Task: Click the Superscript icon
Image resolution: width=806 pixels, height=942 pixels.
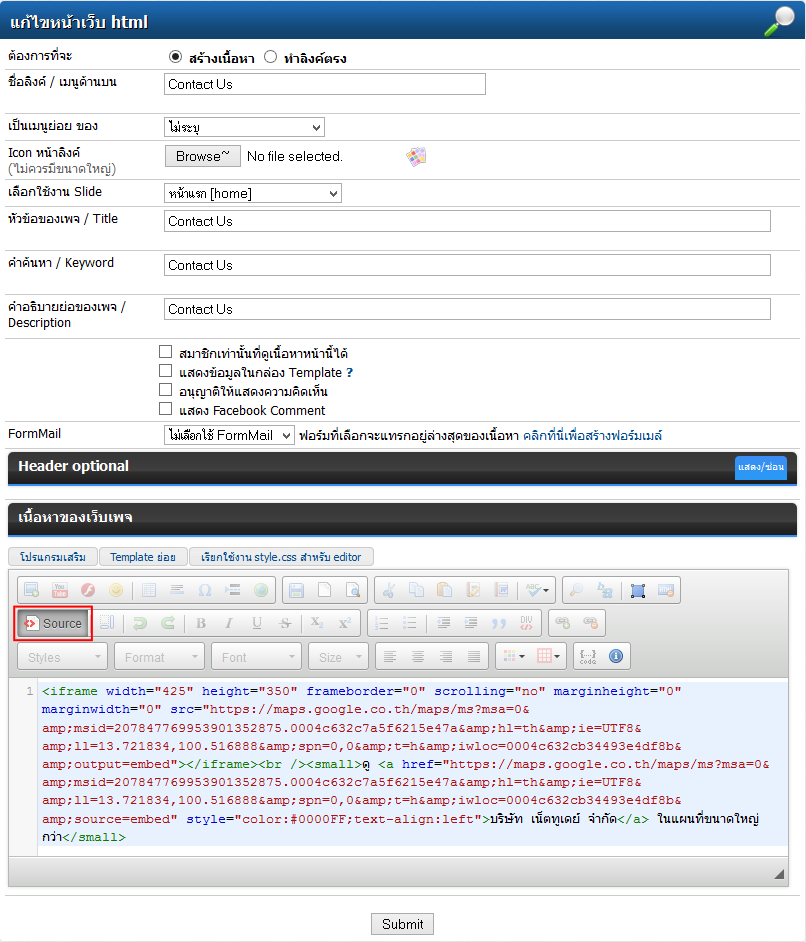Action: [x=345, y=623]
